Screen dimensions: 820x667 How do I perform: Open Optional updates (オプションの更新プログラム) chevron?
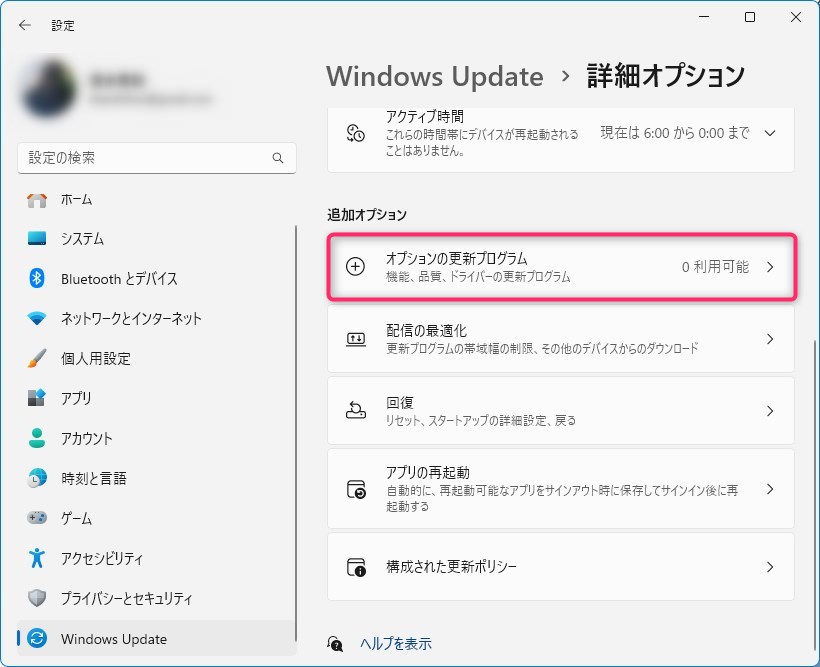pos(769,267)
